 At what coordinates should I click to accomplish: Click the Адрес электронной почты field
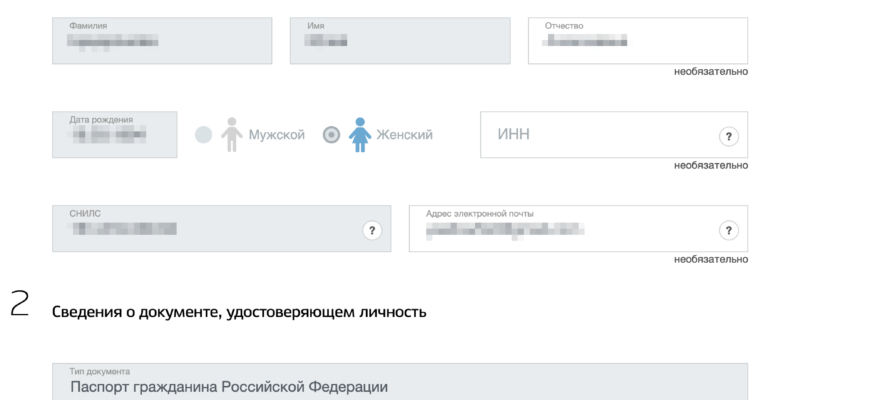point(578,229)
